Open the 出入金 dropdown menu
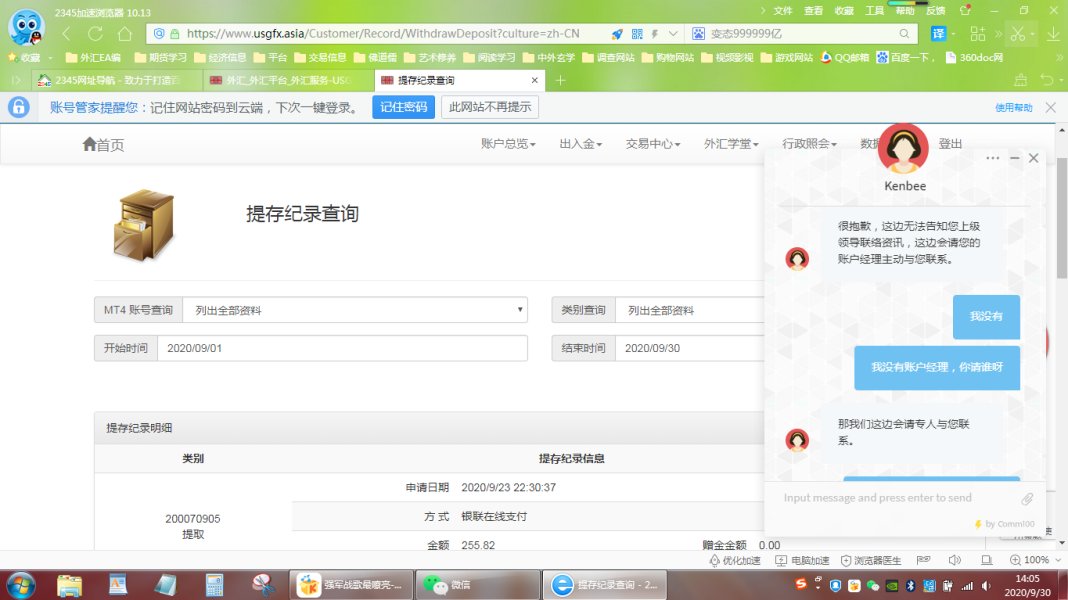This screenshot has width=1068, height=600. coord(580,144)
